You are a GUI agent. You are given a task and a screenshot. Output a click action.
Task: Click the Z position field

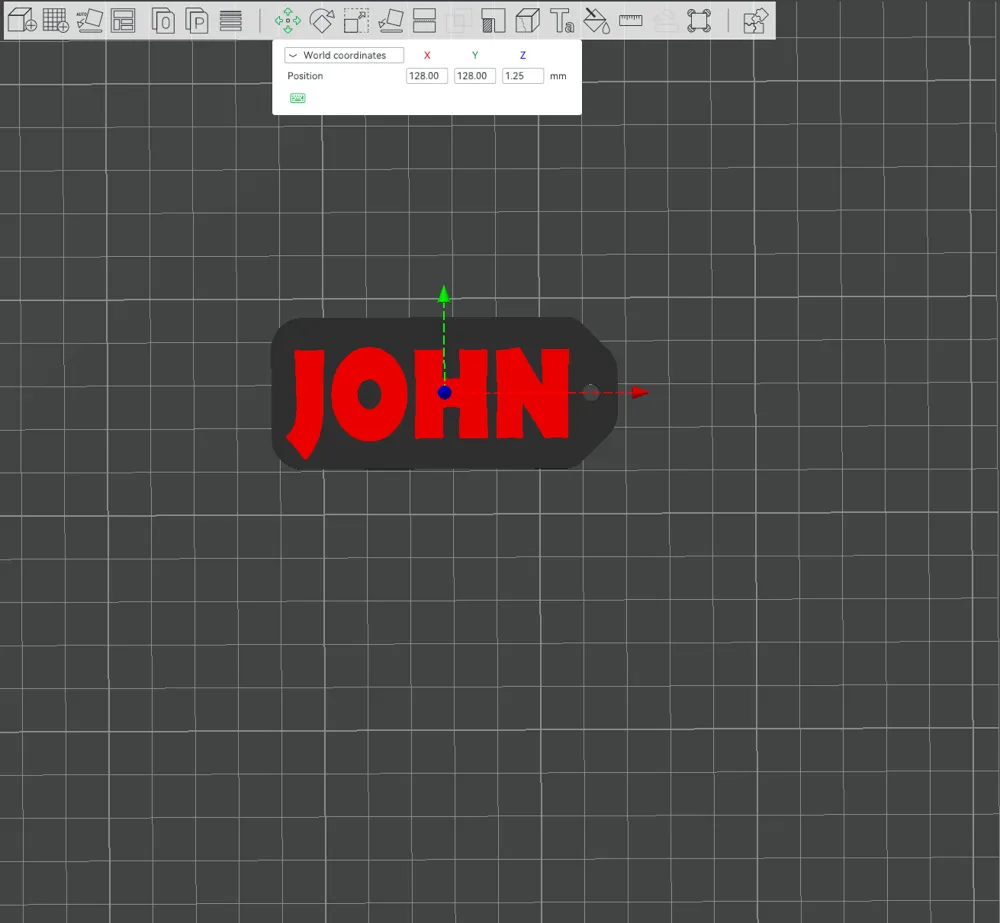(x=523, y=76)
